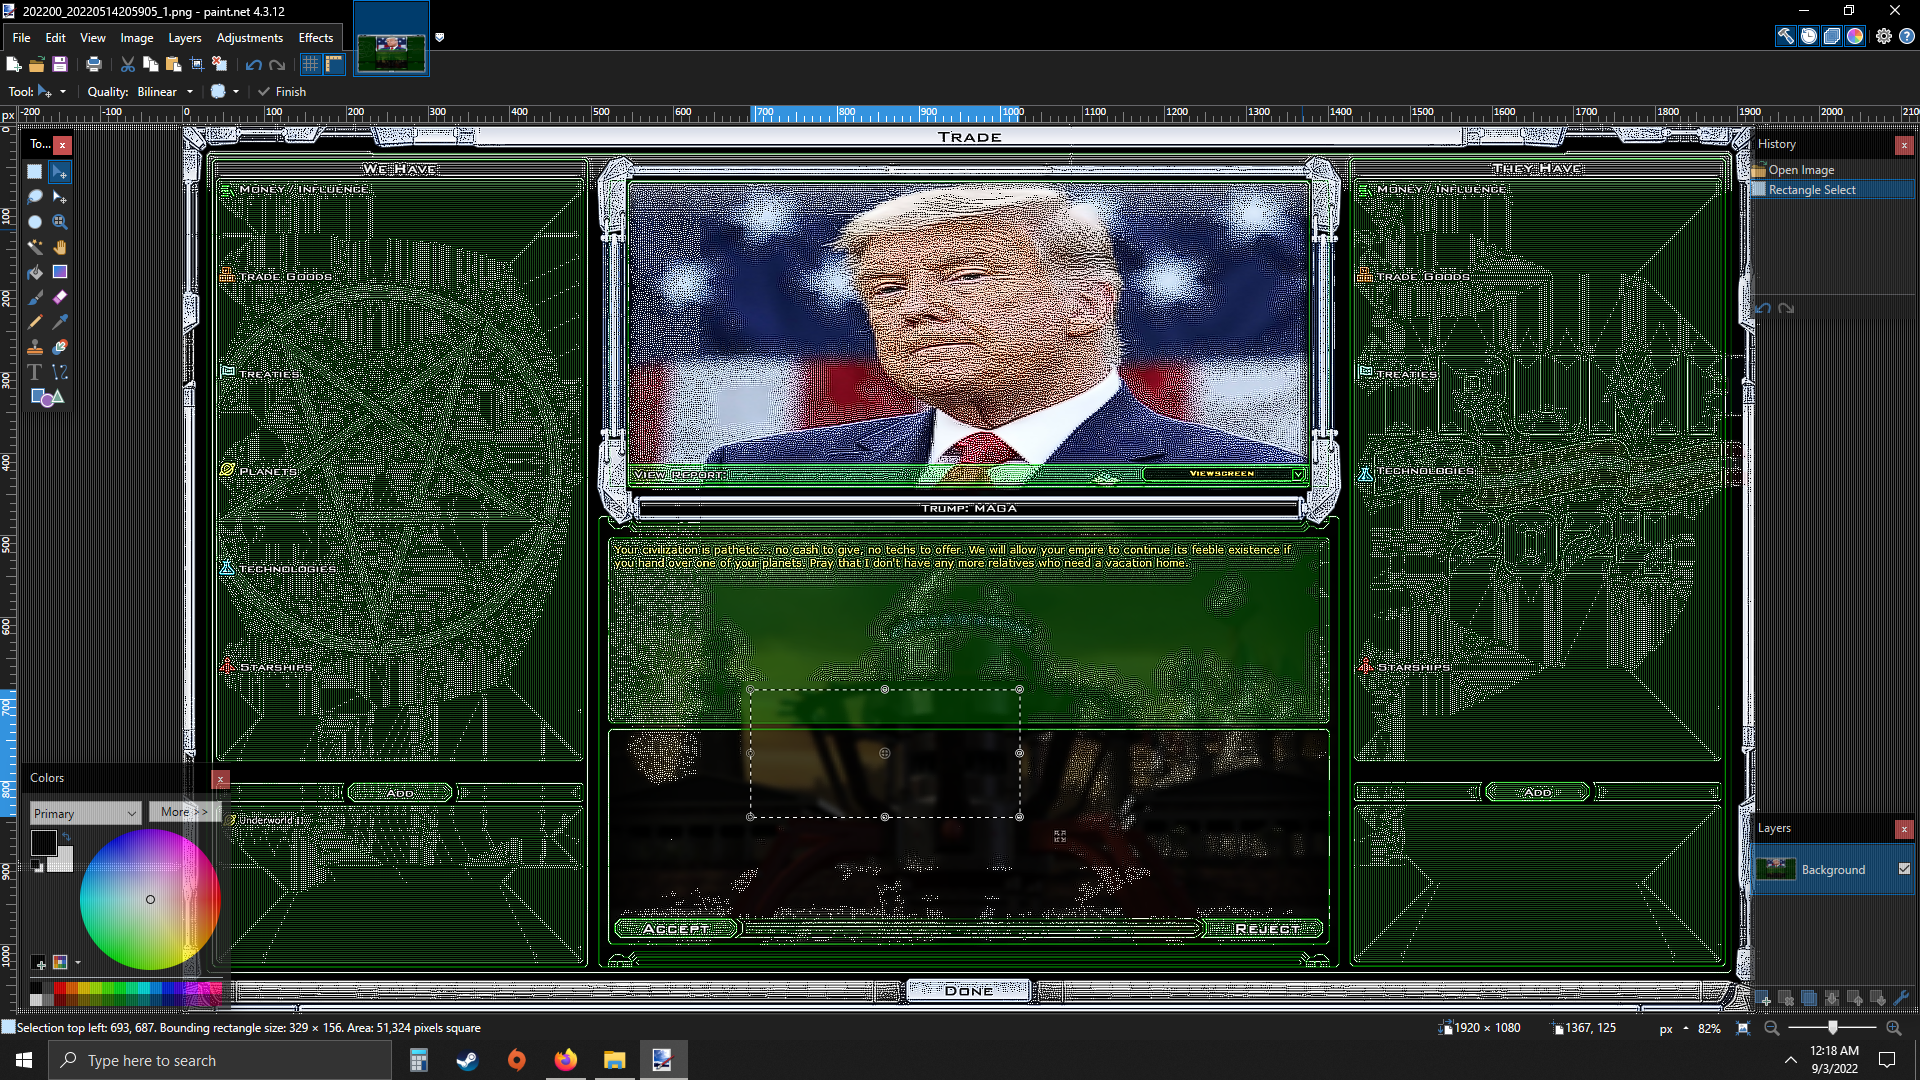This screenshot has width=1920, height=1080.
Task: Duplicate the layer using Layers panel icon
Action: [1810, 998]
